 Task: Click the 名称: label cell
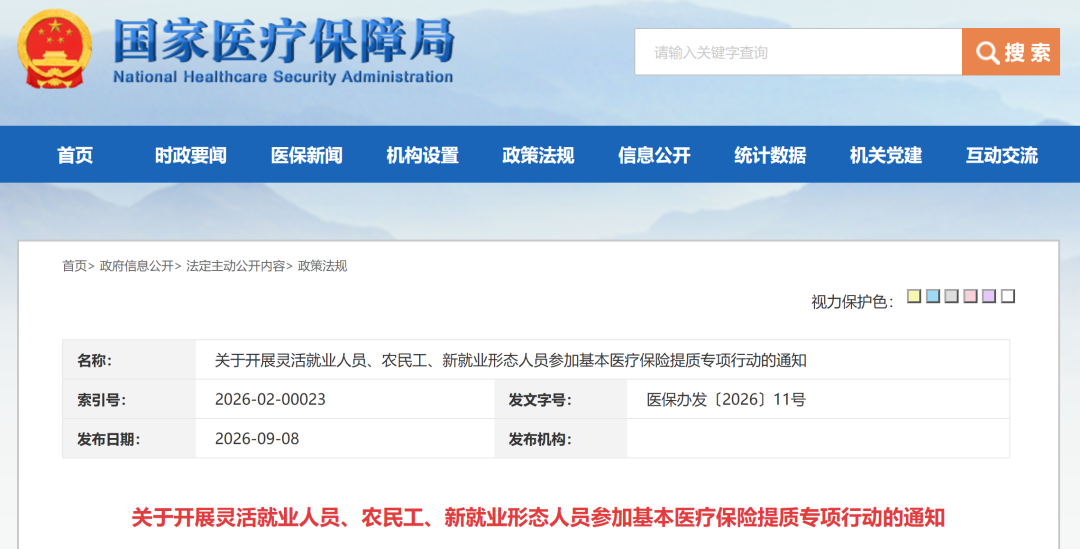129,360
